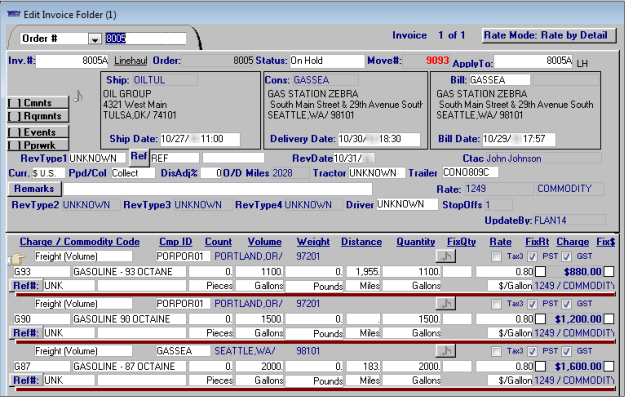The width and height of the screenshot is (626, 397).
Task: Open the RevType1 UNKNOWN dropdown
Action: (x=97, y=158)
